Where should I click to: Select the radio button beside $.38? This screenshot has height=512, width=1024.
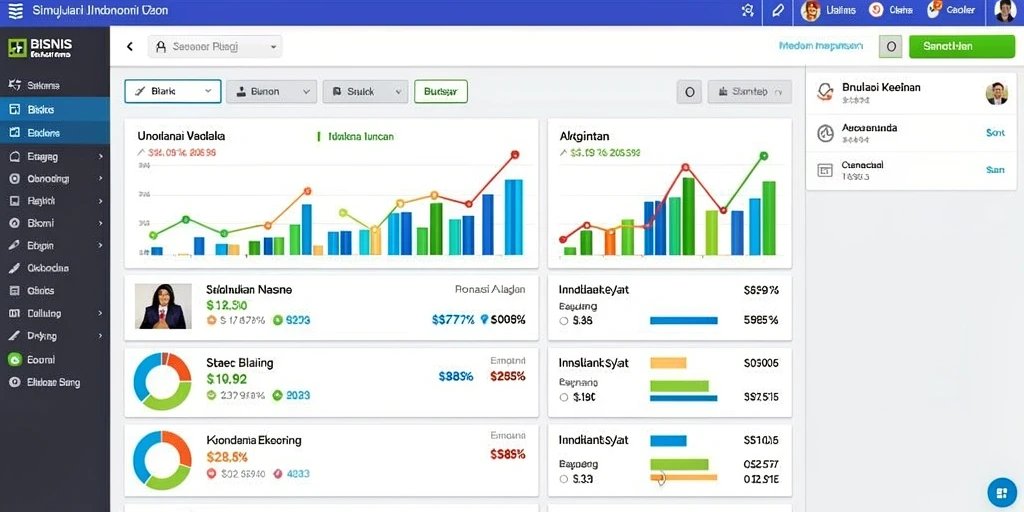(564, 321)
